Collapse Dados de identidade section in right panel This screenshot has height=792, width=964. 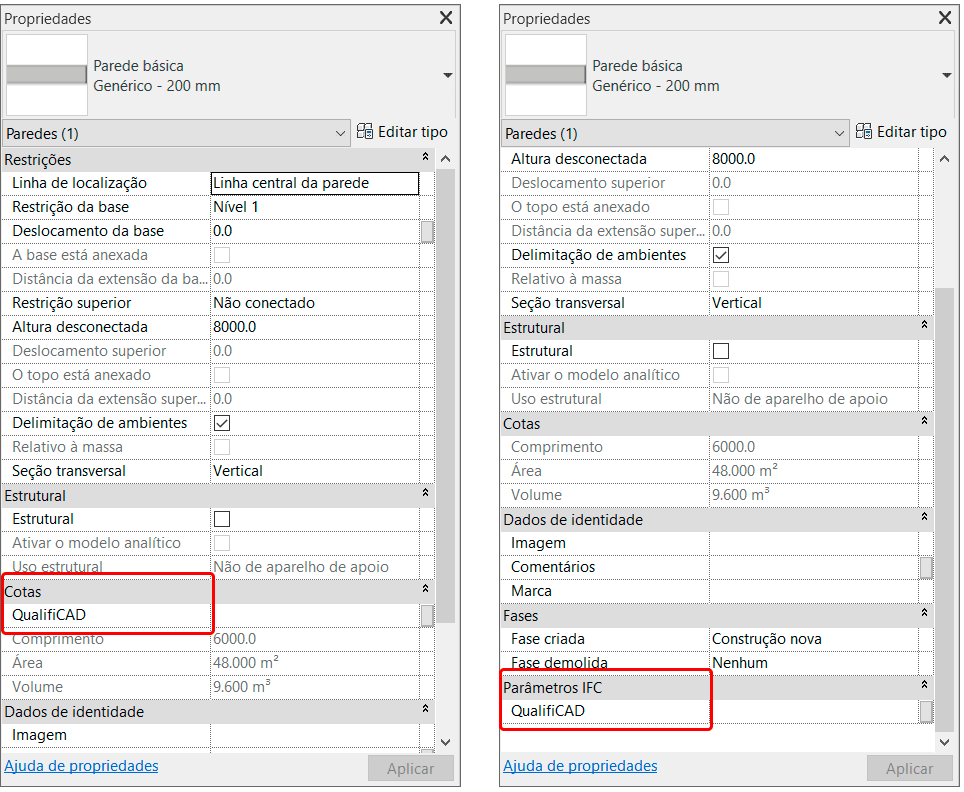[x=925, y=519]
